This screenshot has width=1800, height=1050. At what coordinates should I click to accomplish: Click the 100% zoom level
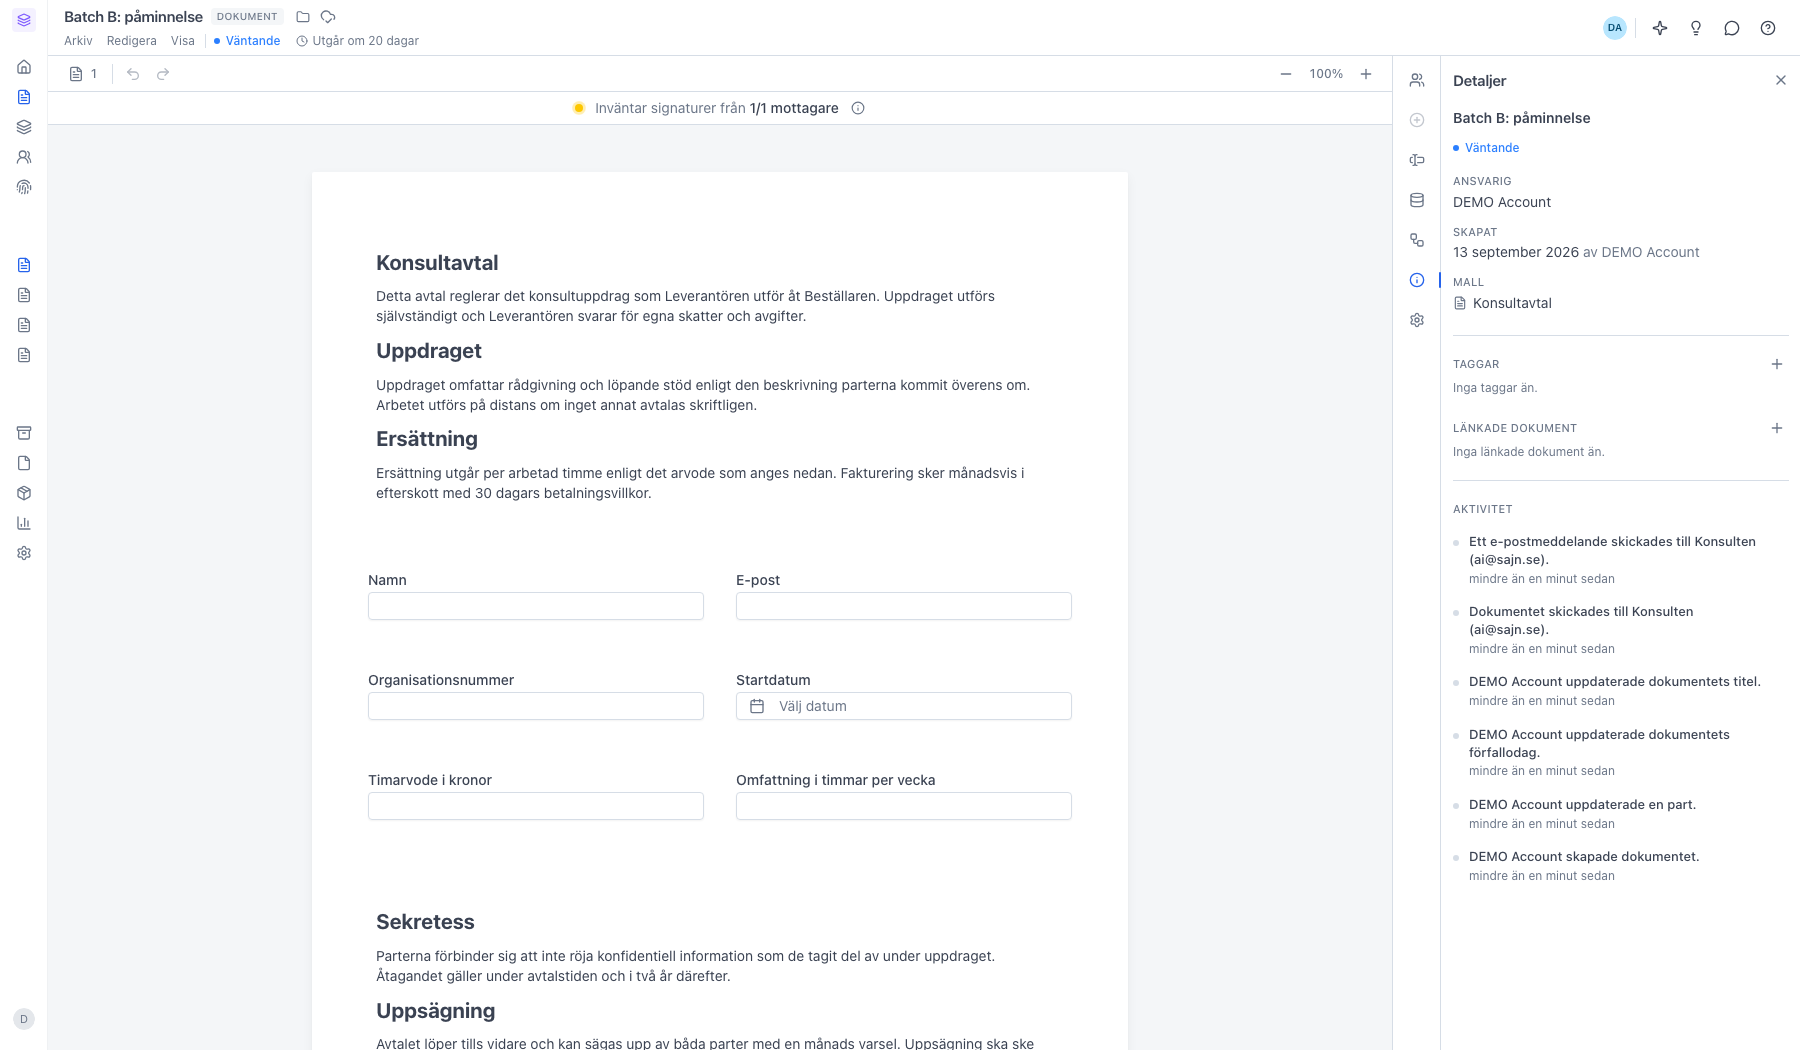click(x=1326, y=74)
